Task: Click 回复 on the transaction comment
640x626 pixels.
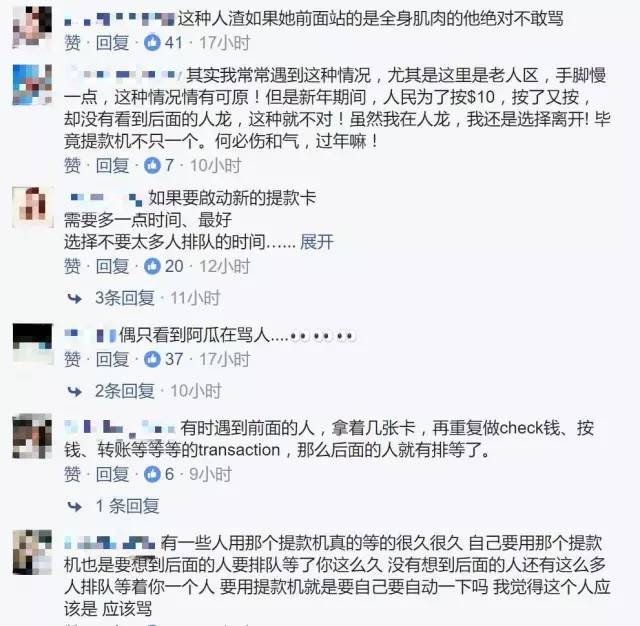Action: coord(112,474)
